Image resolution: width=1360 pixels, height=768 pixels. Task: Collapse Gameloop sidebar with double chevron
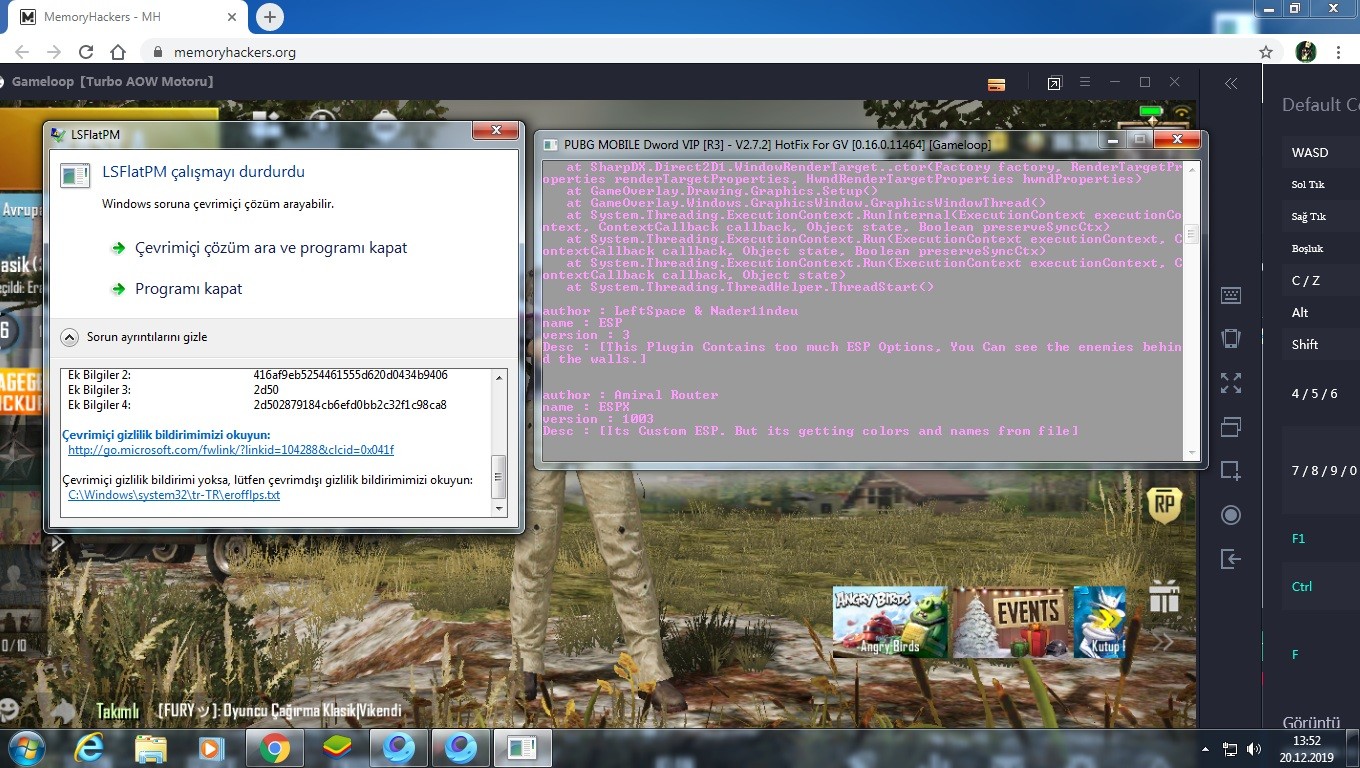point(1231,83)
